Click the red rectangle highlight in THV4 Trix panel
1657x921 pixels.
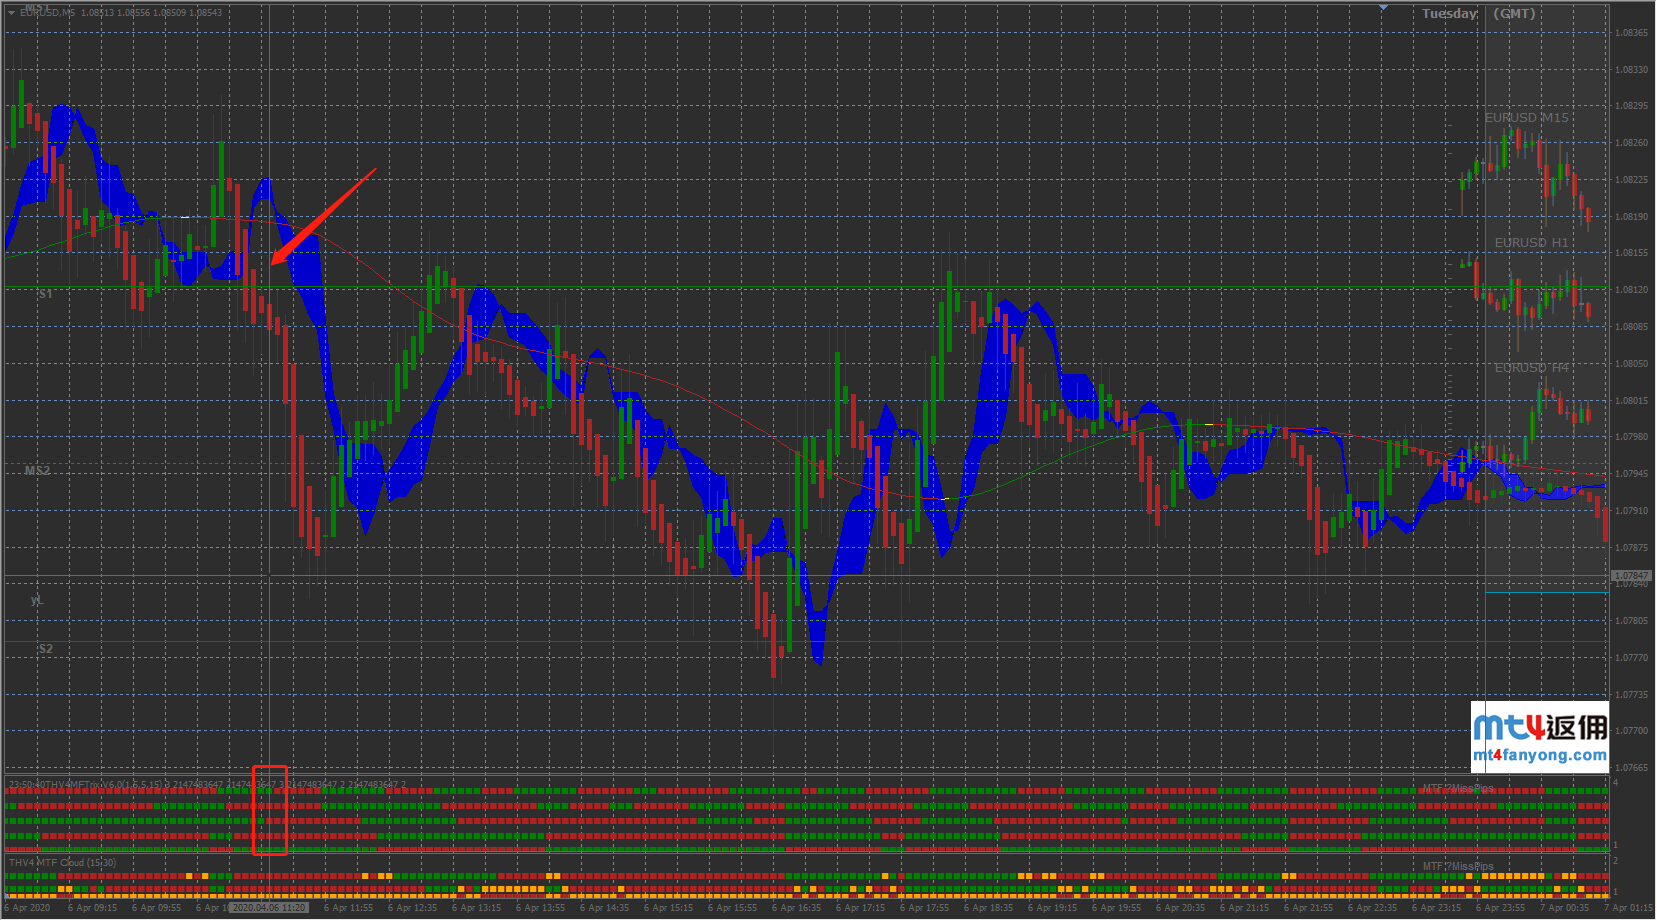click(x=269, y=810)
